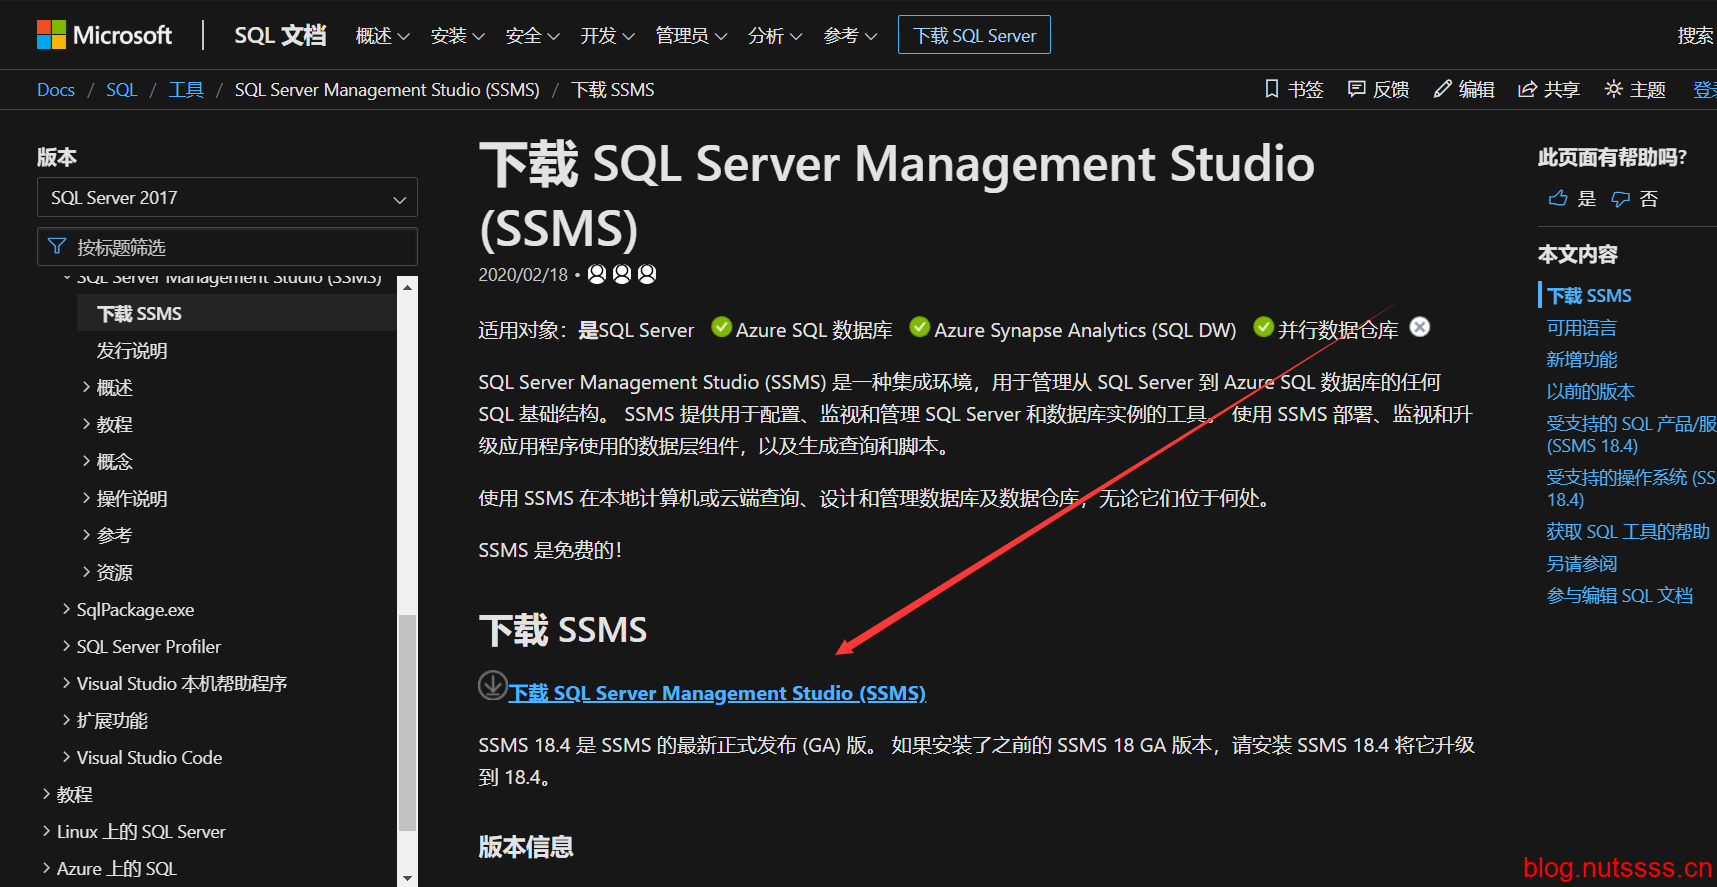Jump to 可用语言 section
The height and width of the screenshot is (887, 1717).
coord(1581,328)
